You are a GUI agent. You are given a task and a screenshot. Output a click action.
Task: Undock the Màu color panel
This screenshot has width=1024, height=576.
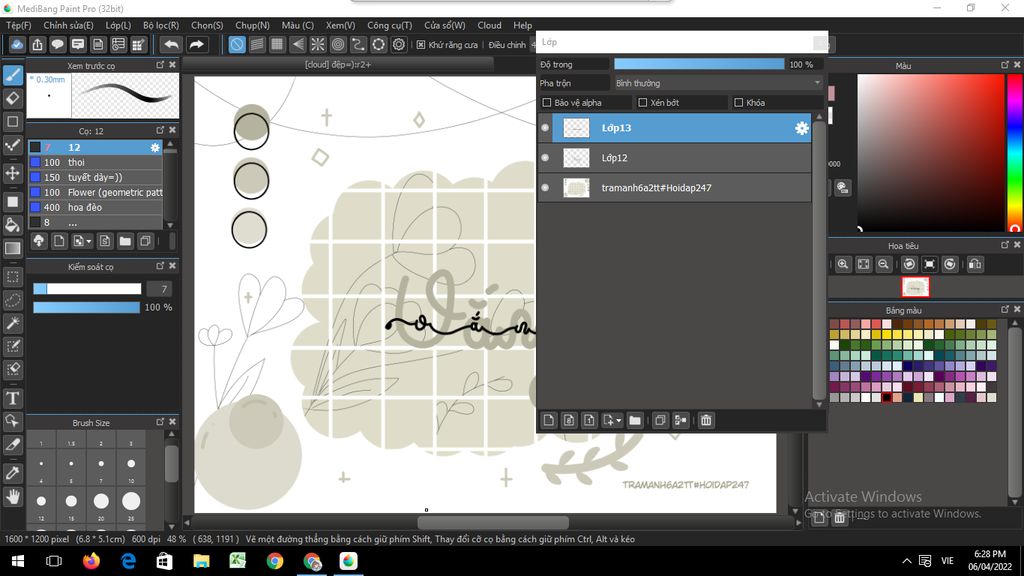(1004, 65)
